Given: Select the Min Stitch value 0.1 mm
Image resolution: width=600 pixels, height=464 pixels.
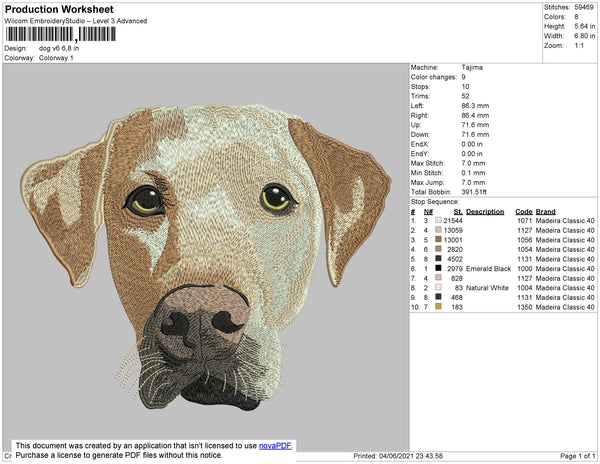Looking at the screenshot, I should [473, 173].
